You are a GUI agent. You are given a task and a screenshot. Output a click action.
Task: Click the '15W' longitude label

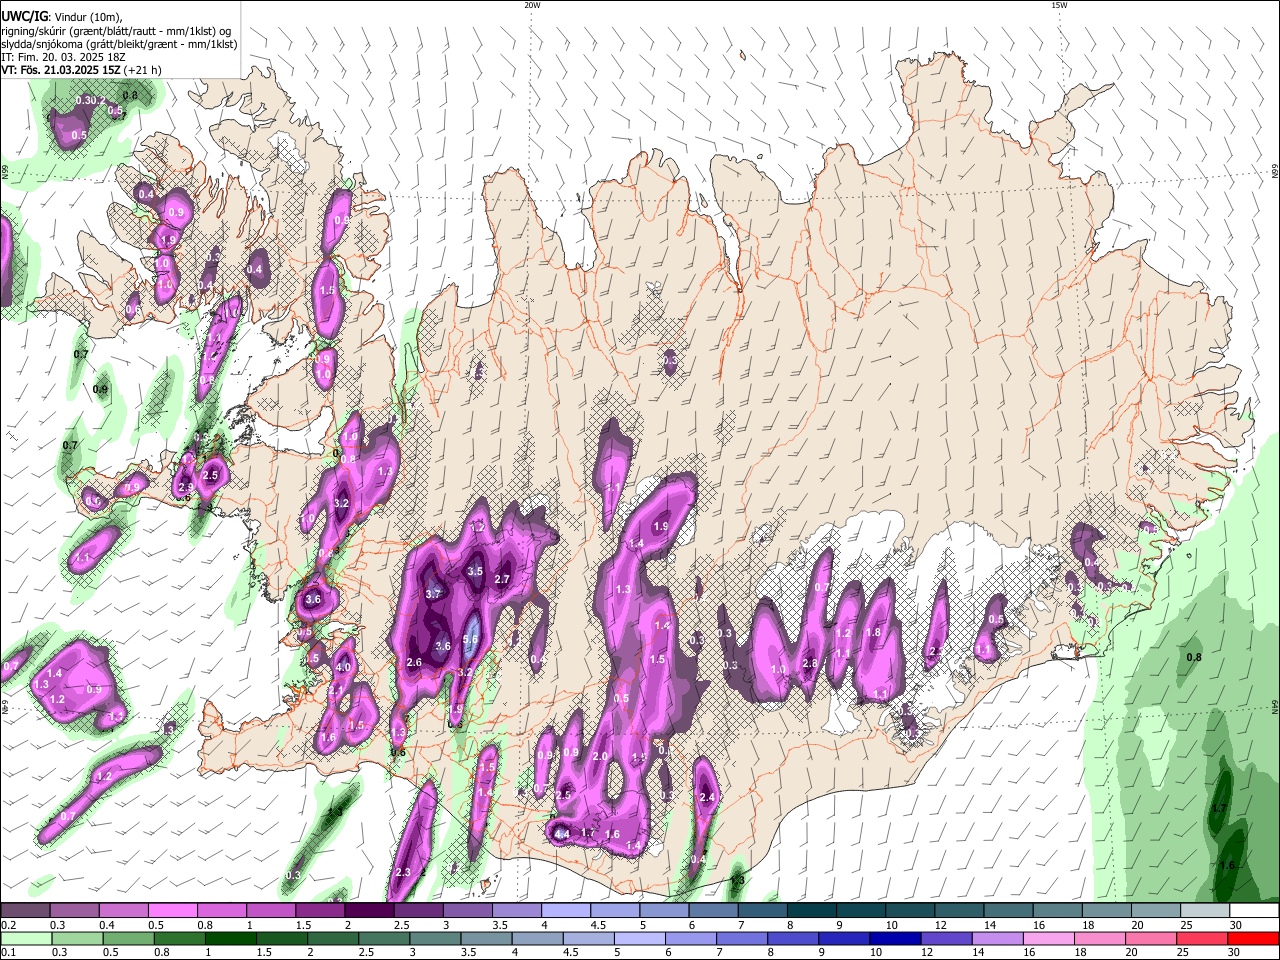point(1058,5)
